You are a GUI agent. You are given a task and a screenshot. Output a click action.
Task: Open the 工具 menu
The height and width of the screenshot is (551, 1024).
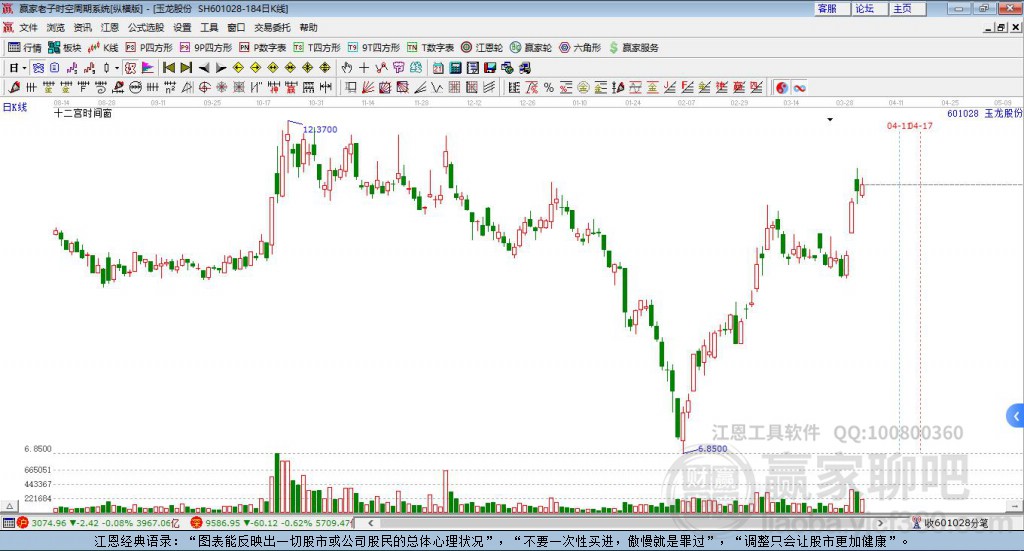pyautogui.click(x=209, y=27)
